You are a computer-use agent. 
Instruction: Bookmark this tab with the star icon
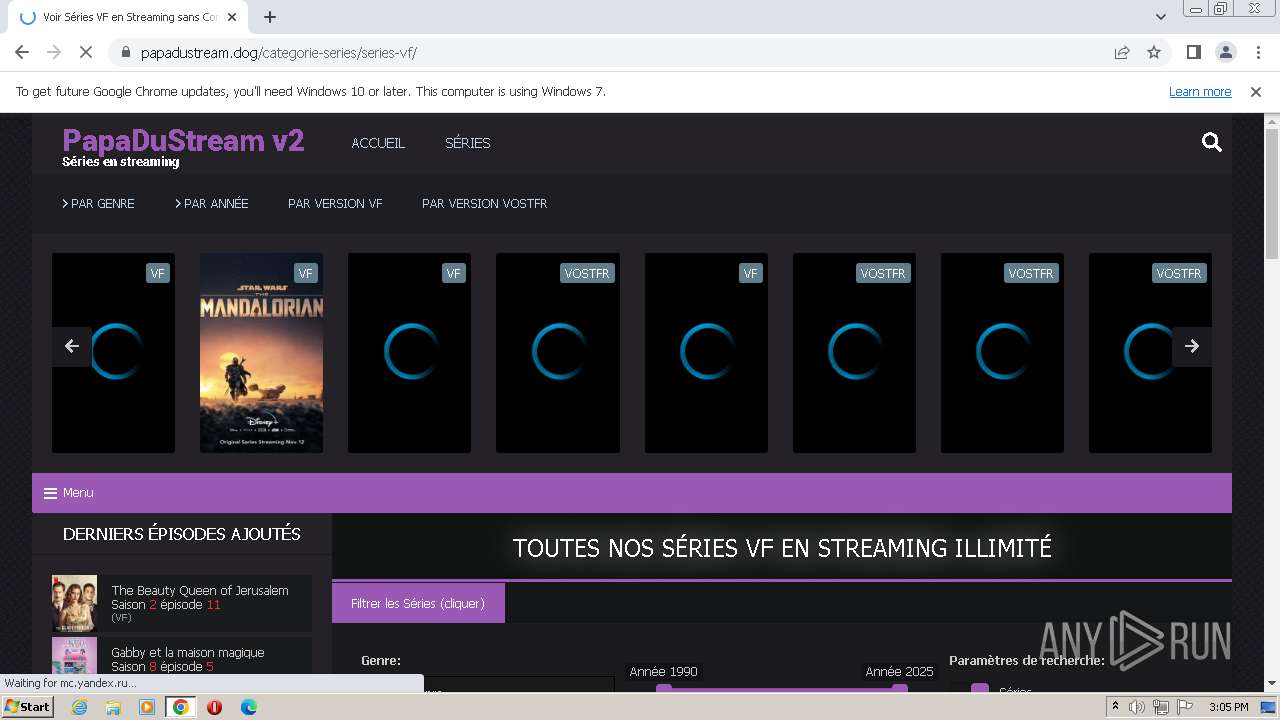click(x=1154, y=52)
